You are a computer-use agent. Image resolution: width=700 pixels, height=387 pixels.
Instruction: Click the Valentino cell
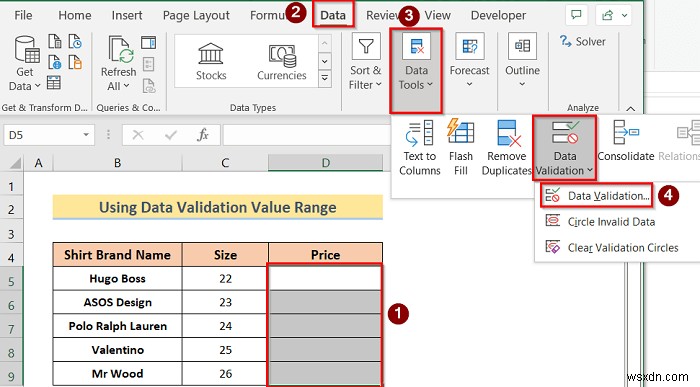pyautogui.click(x=117, y=350)
